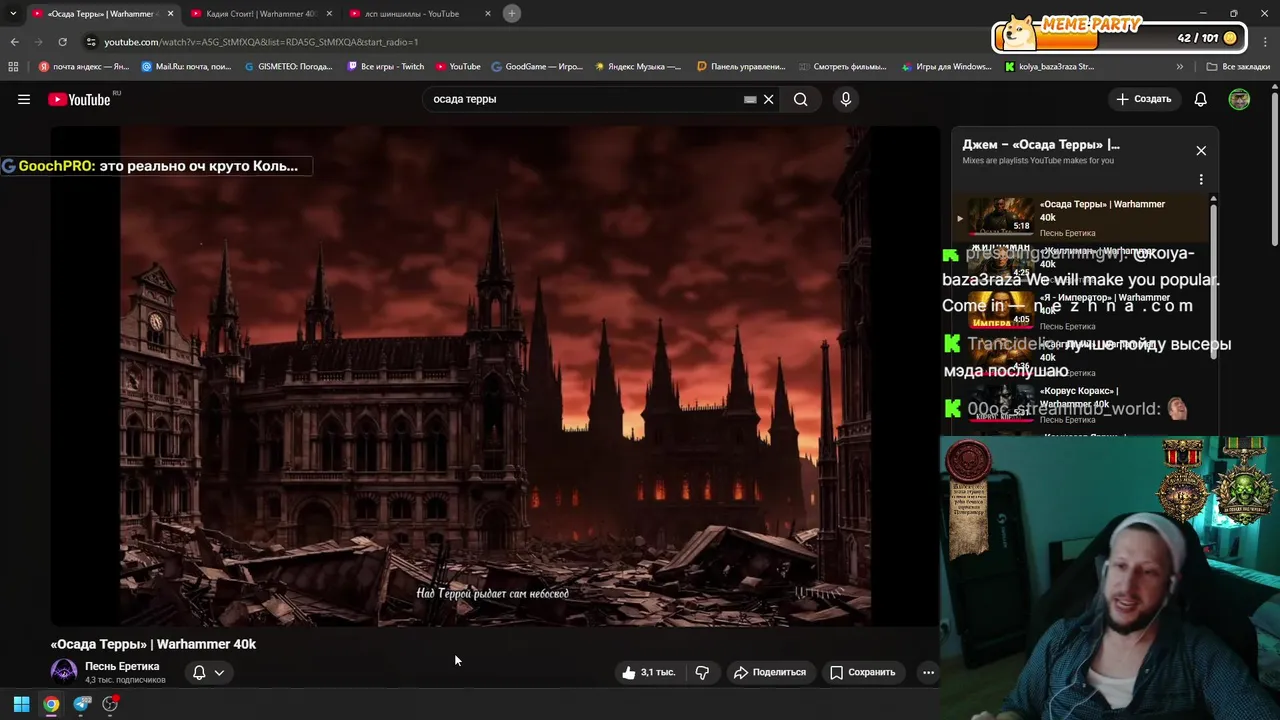Viewport: 1280px width, 720px height.
Task: Open the Mail.Ru bookmark
Action: pyautogui.click(x=187, y=67)
